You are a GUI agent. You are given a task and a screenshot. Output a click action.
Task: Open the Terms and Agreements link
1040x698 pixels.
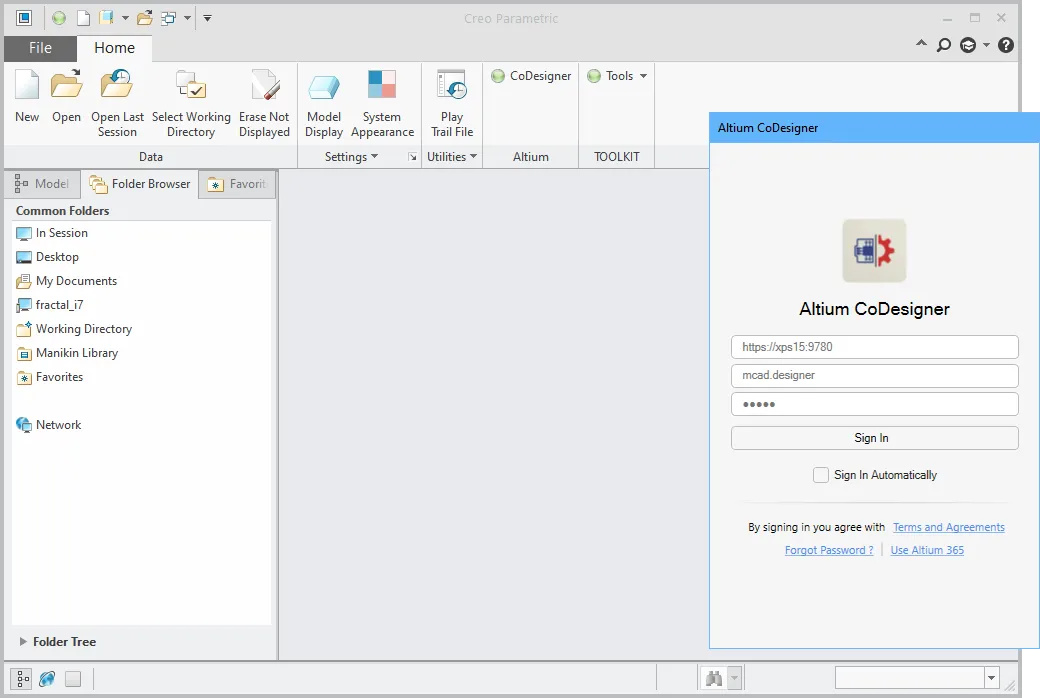tap(948, 527)
